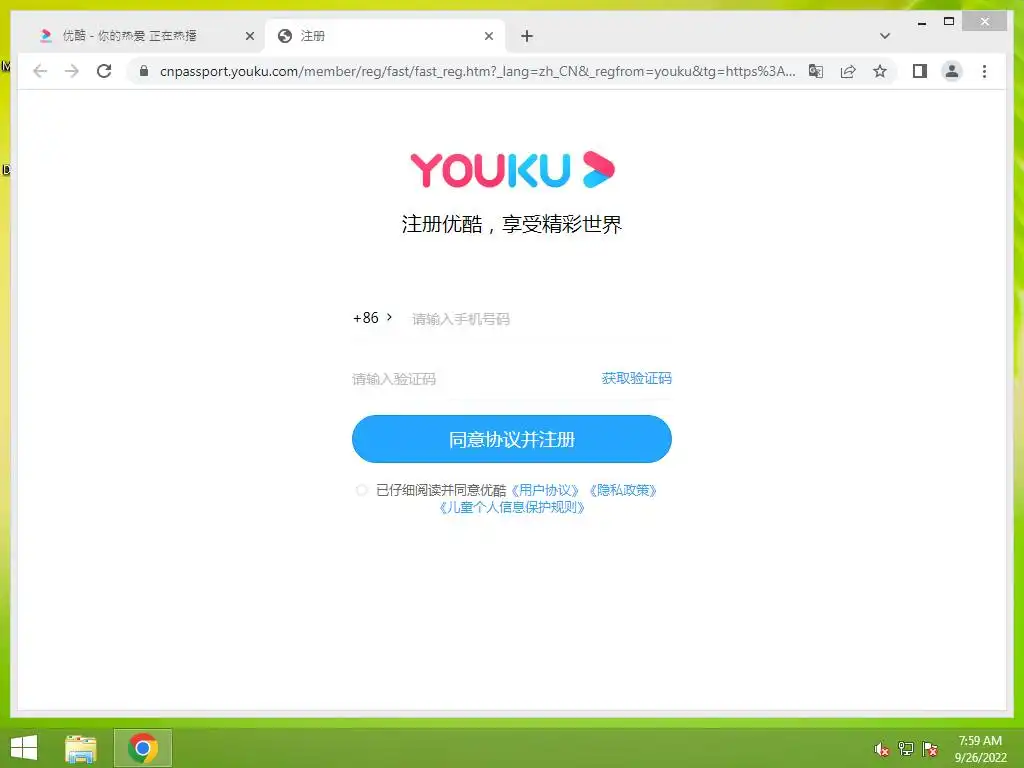Go back using the browser back arrow

40,71
